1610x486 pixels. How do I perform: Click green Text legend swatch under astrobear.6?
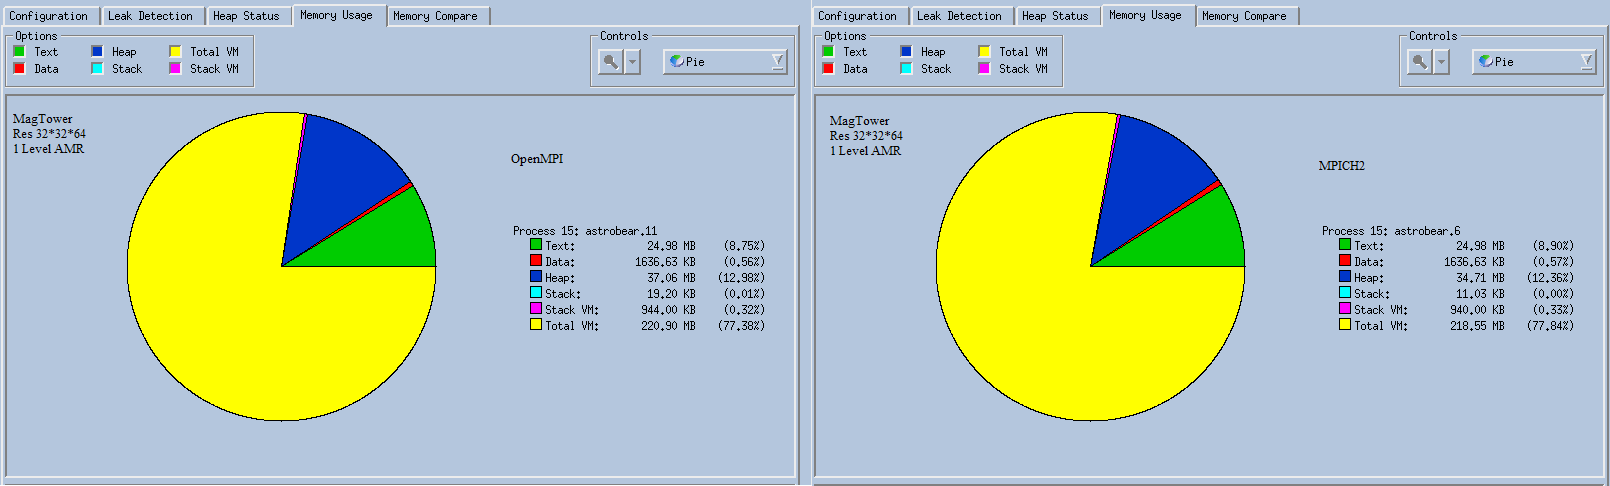[1345, 244]
